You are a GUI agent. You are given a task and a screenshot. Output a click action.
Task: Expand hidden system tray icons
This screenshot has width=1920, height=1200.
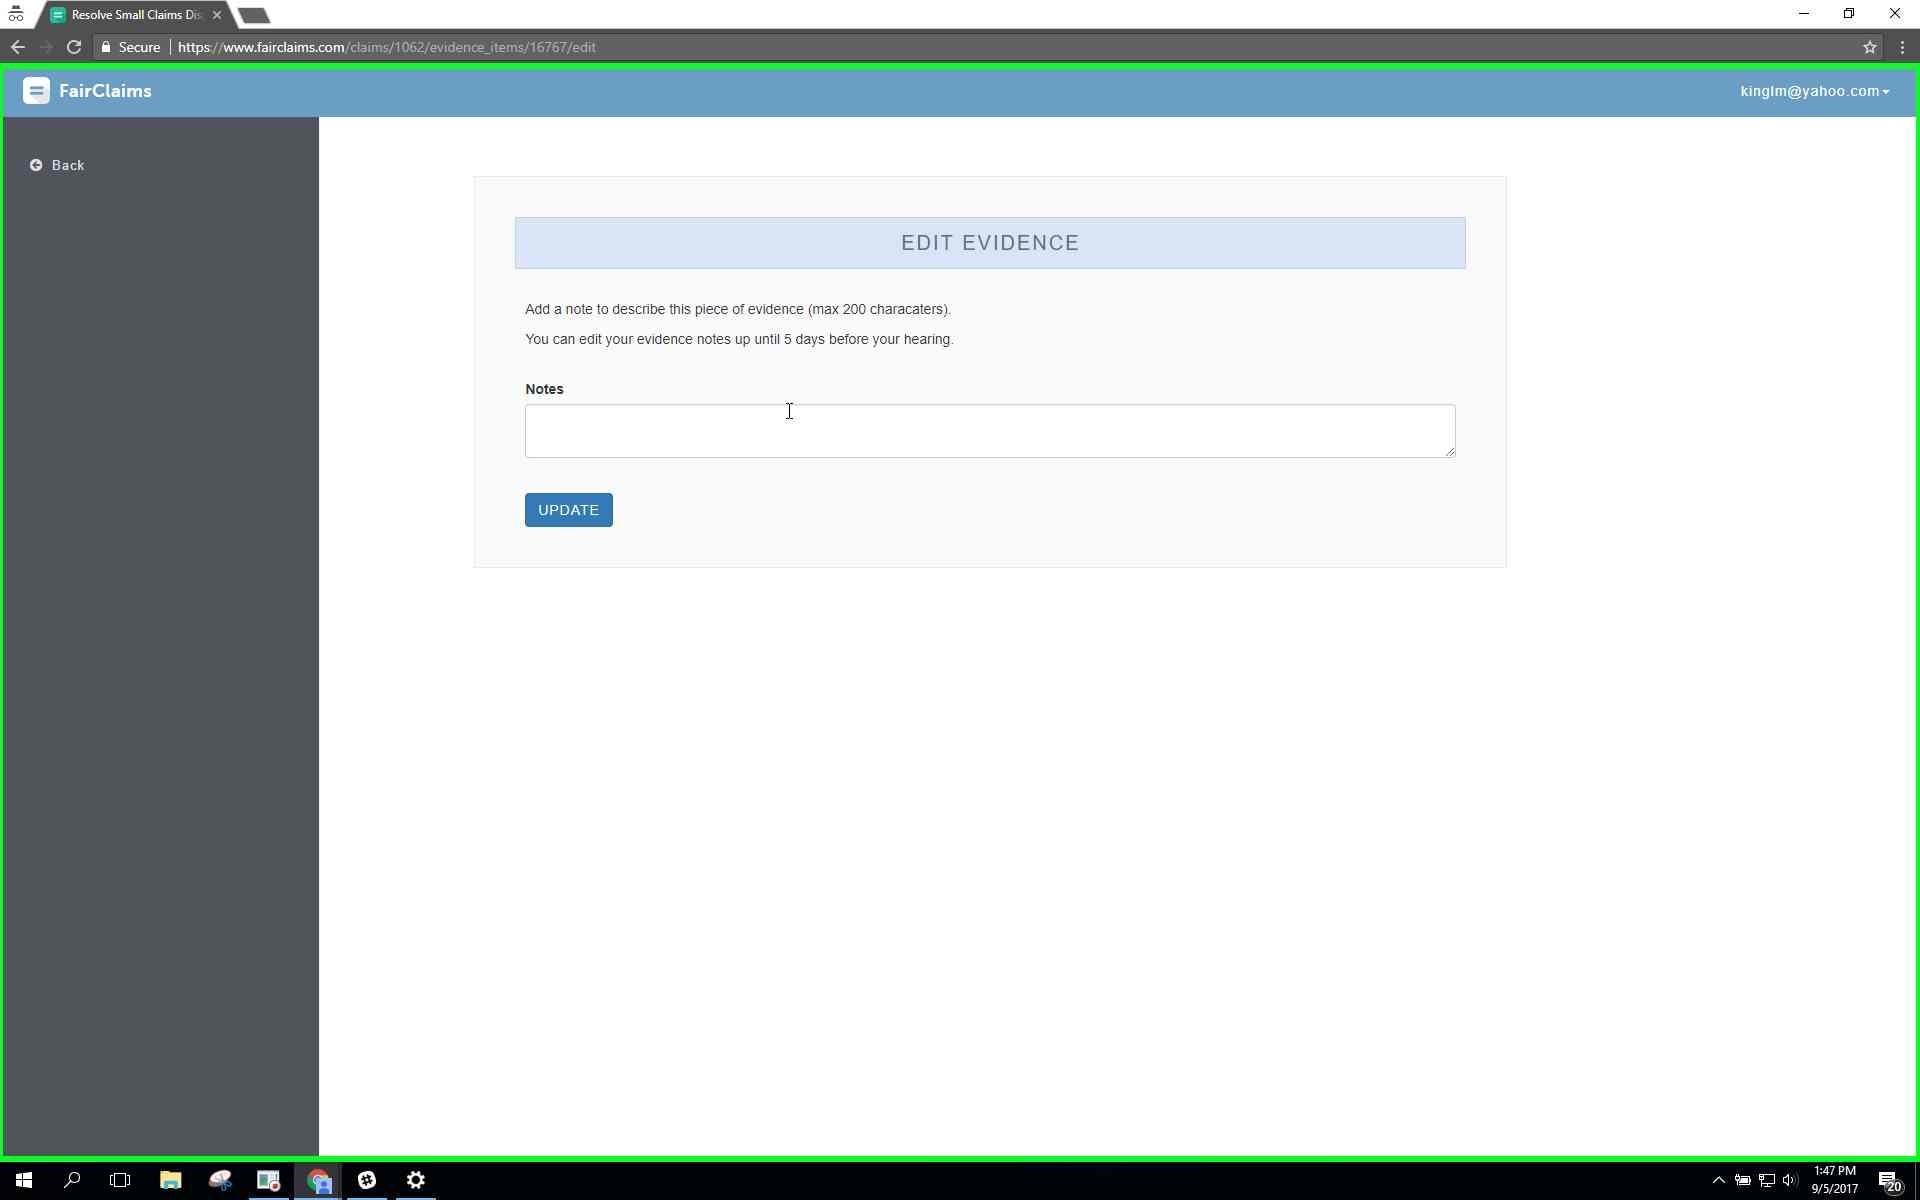(x=1718, y=1181)
